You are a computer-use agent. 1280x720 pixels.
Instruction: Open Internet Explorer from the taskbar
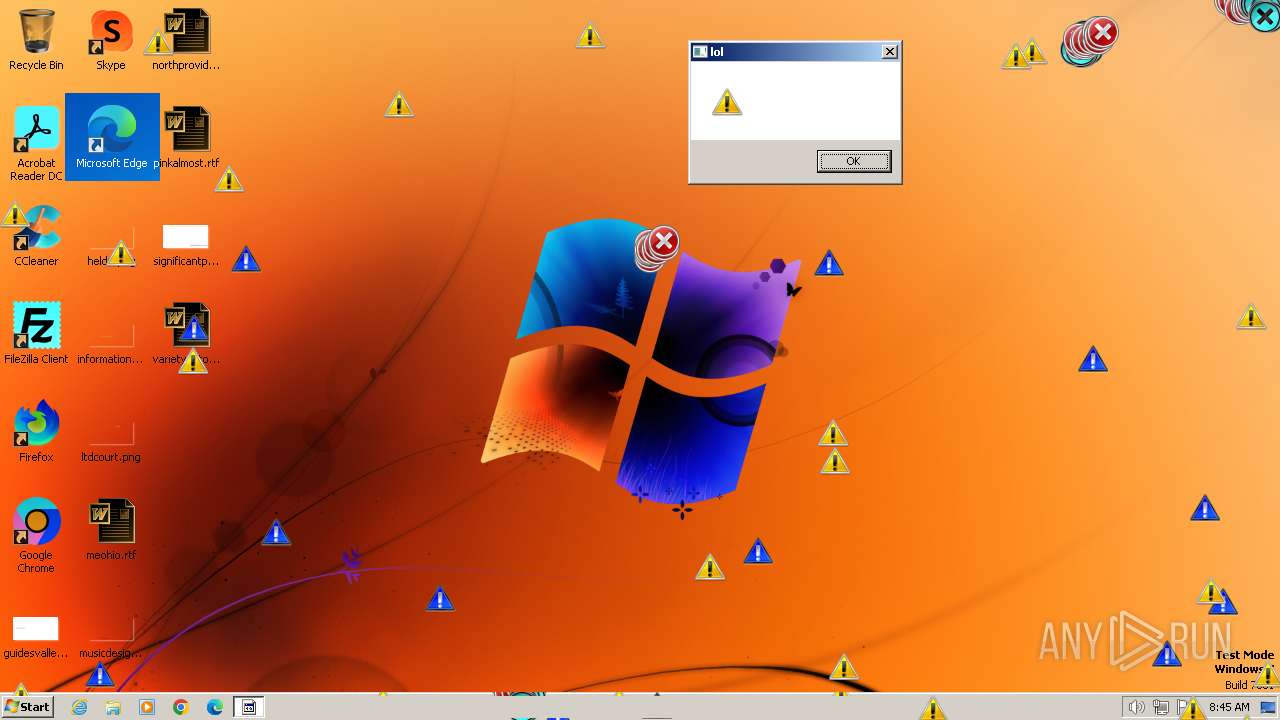80,707
